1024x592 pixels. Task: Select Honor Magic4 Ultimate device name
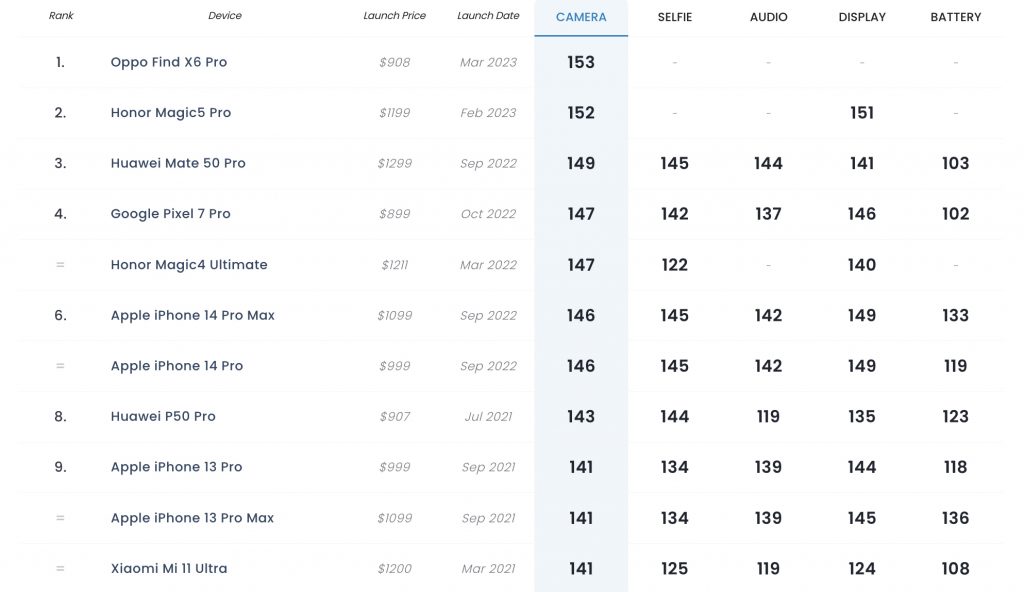(189, 265)
